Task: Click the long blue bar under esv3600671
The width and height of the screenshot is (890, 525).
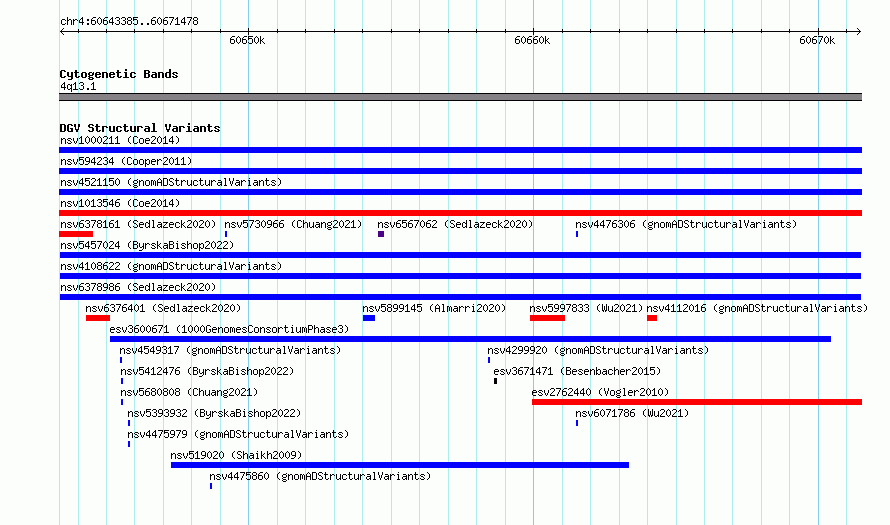Action: pyautogui.click(x=470, y=339)
